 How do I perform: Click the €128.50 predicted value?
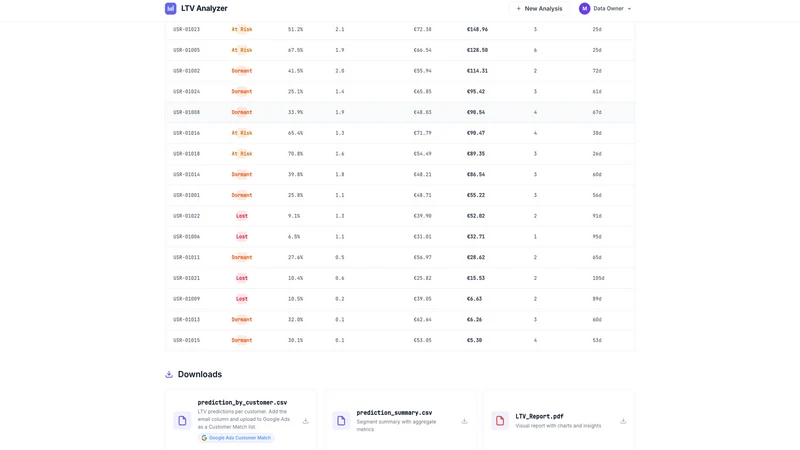tap(477, 50)
